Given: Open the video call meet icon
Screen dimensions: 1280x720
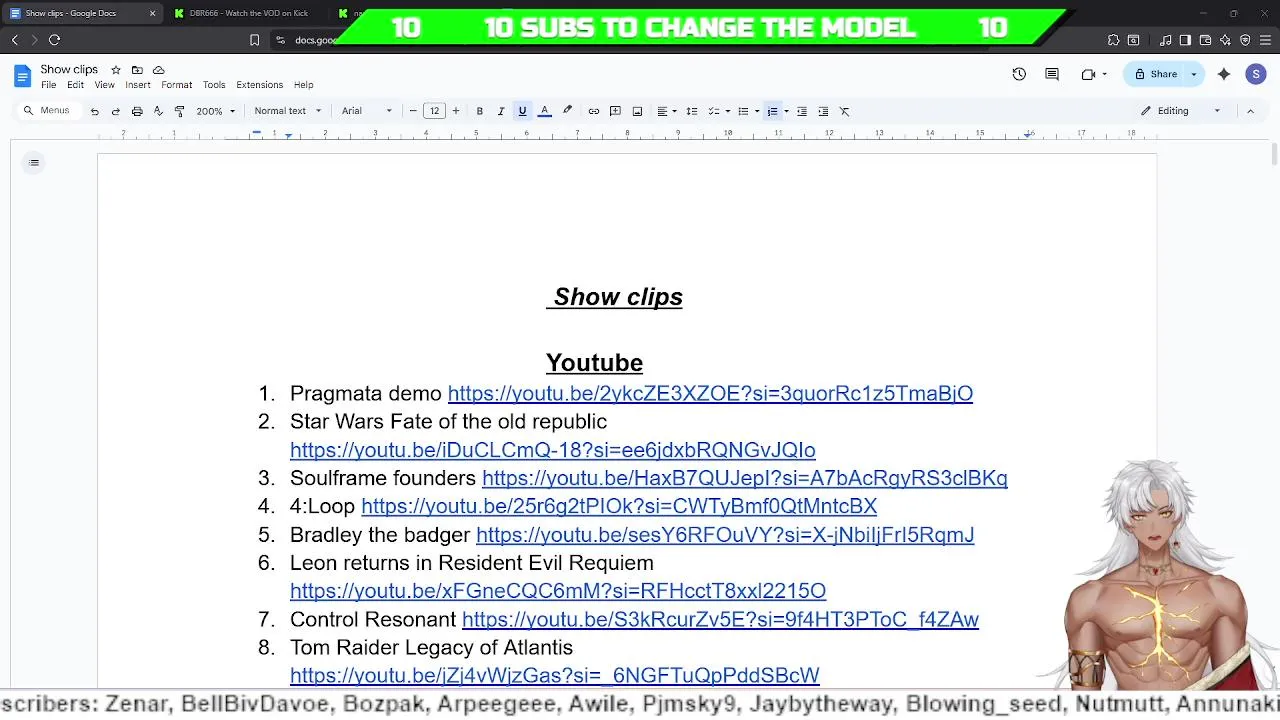Looking at the screenshot, I should [1089, 74].
